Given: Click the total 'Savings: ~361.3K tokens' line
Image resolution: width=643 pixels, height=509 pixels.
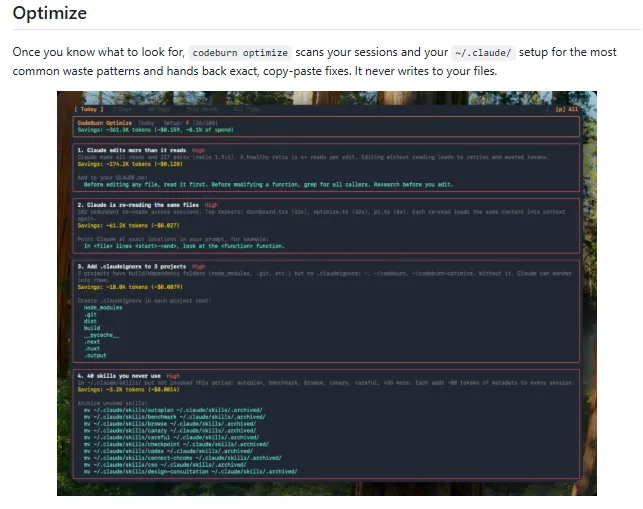Looking at the screenshot, I should click(x=155, y=130).
